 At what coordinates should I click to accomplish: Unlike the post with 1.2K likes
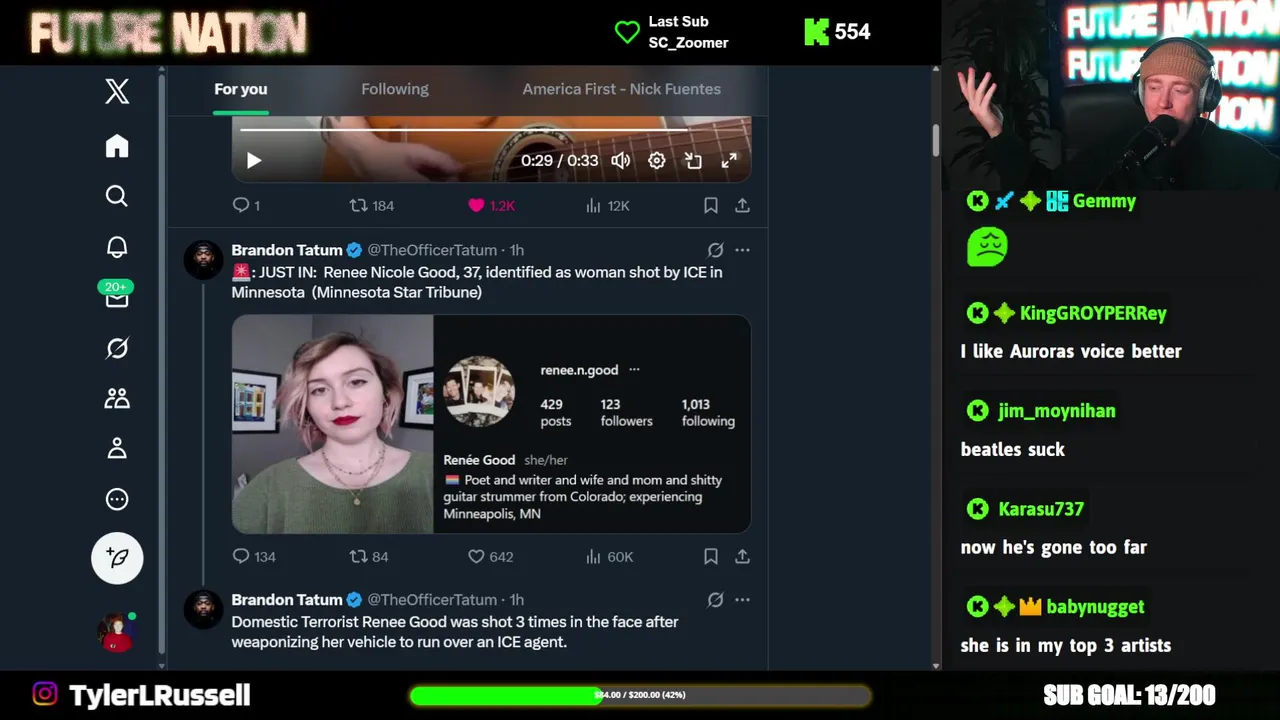click(x=491, y=205)
